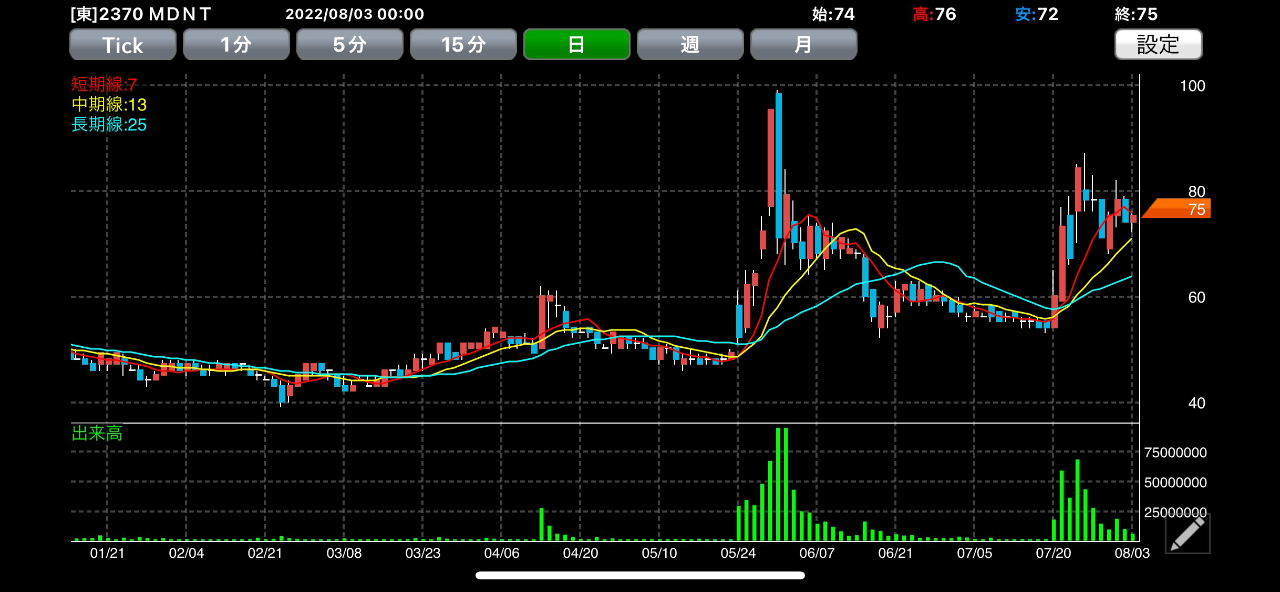Click the 40 price axis label
The width and height of the screenshot is (1280, 592).
pyautogui.click(x=1196, y=403)
